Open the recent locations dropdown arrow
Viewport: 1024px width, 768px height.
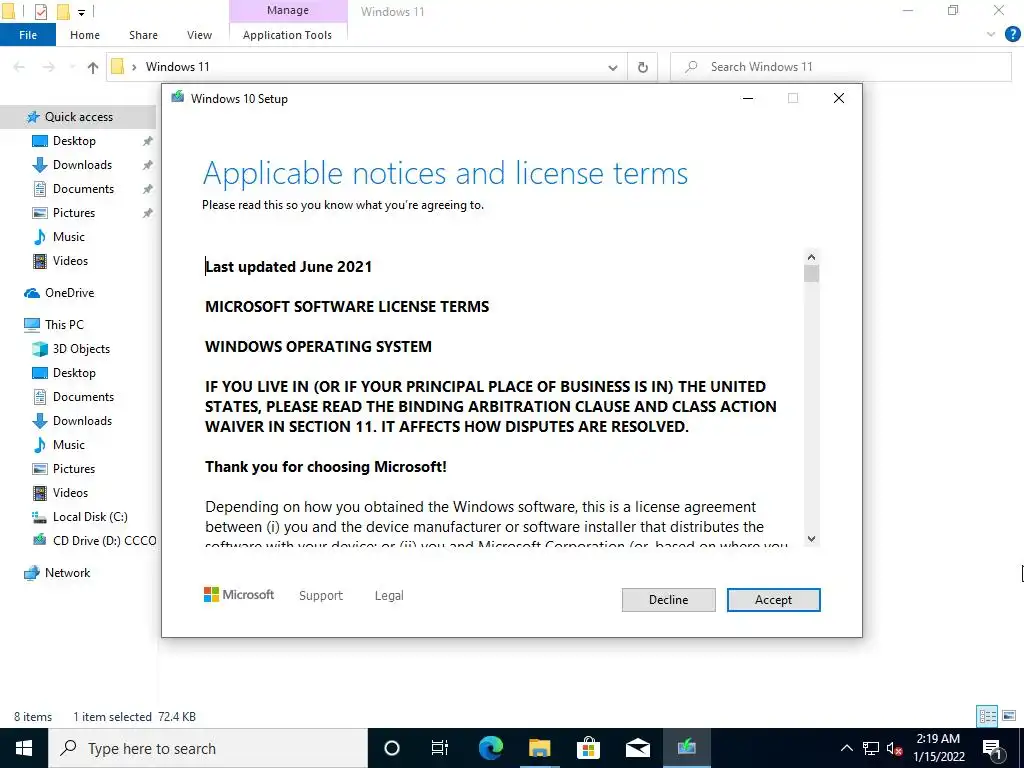72,67
